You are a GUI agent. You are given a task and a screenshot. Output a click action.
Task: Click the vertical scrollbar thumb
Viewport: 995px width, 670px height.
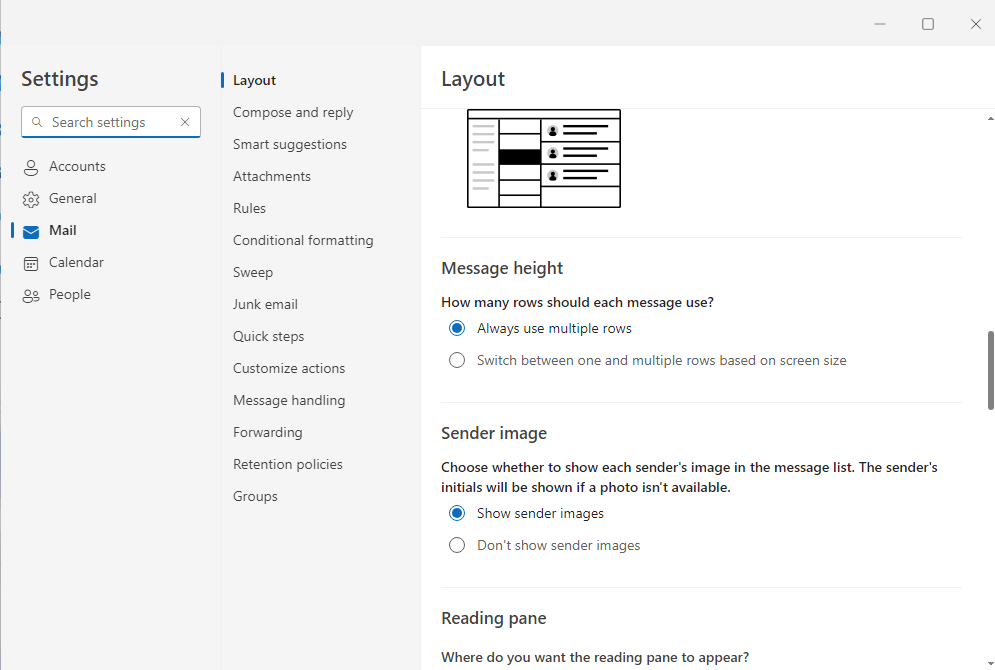991,371
